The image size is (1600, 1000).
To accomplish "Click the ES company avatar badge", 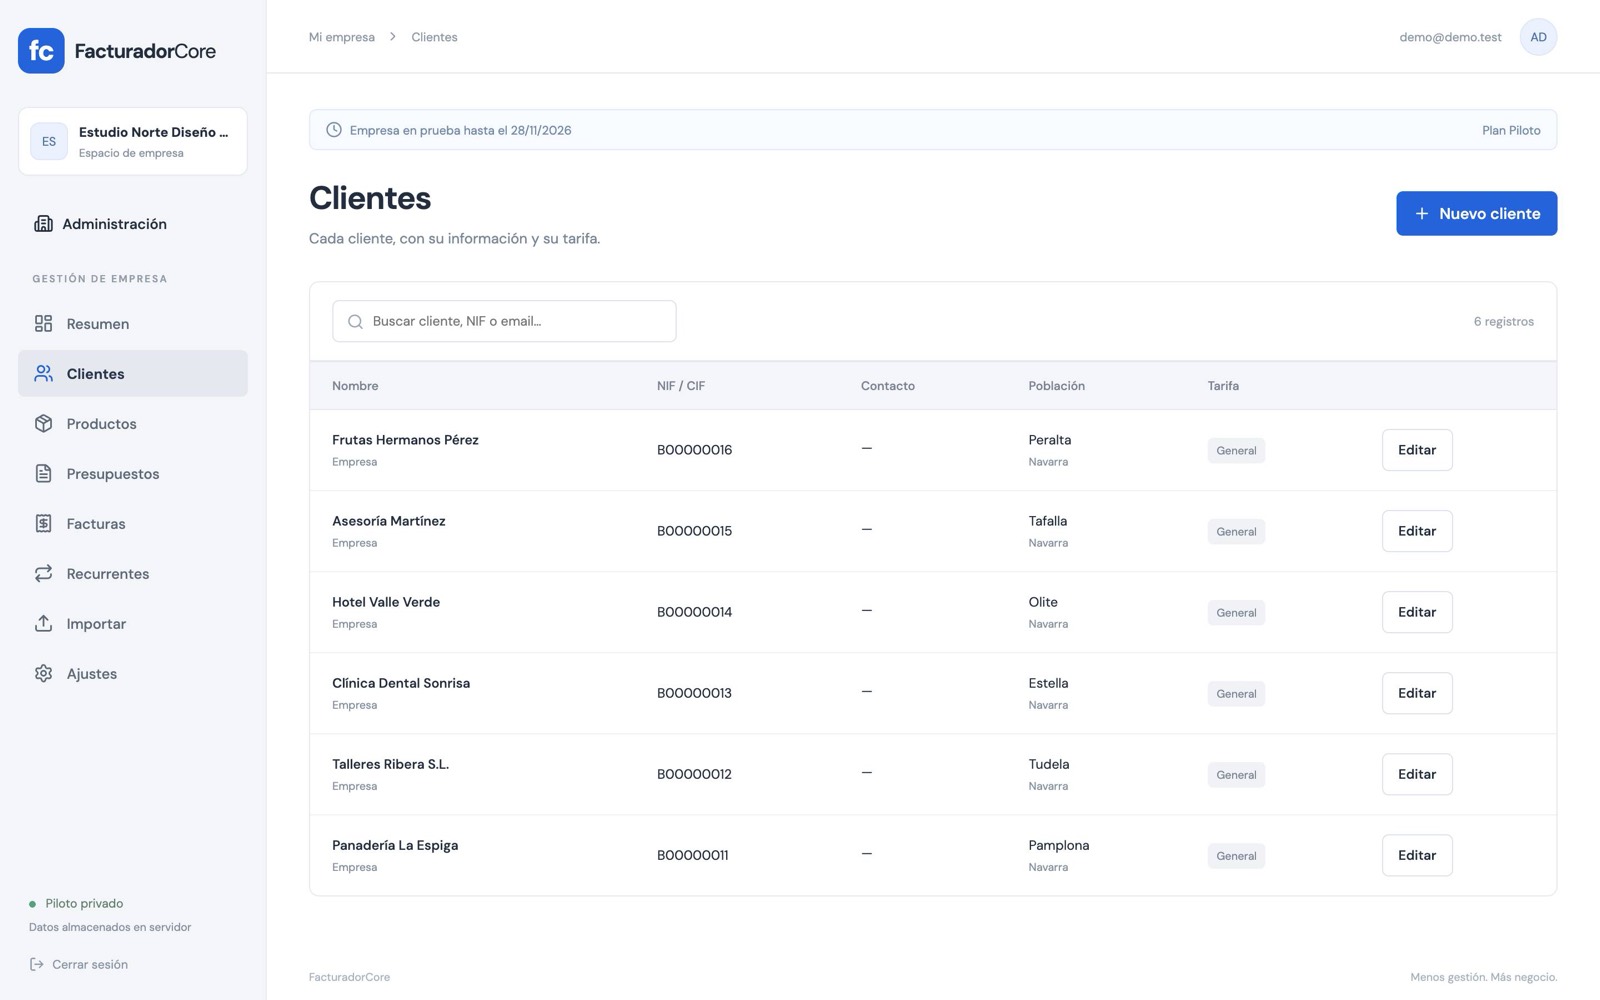I will click(49, 141).
